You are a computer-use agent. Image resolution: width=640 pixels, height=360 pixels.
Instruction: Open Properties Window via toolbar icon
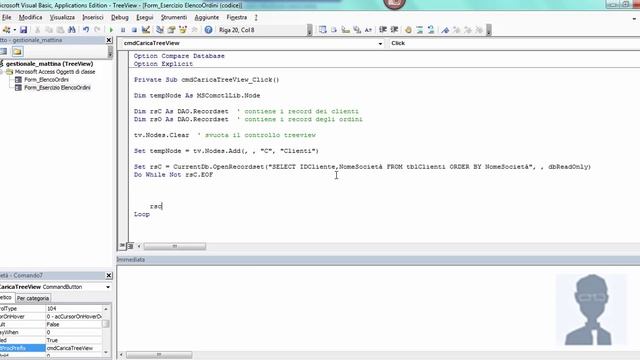pyautogui.click(x=171, y=30)
